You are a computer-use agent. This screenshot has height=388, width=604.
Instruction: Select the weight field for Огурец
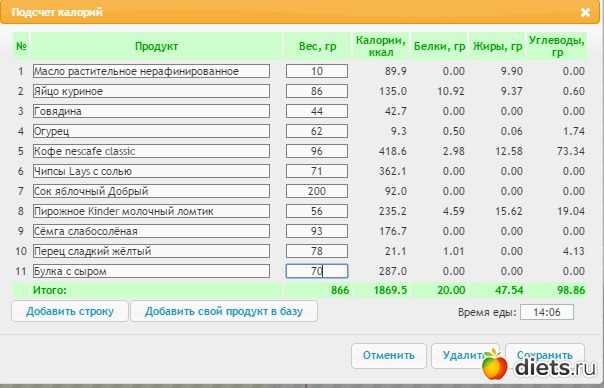coord(317,131)
